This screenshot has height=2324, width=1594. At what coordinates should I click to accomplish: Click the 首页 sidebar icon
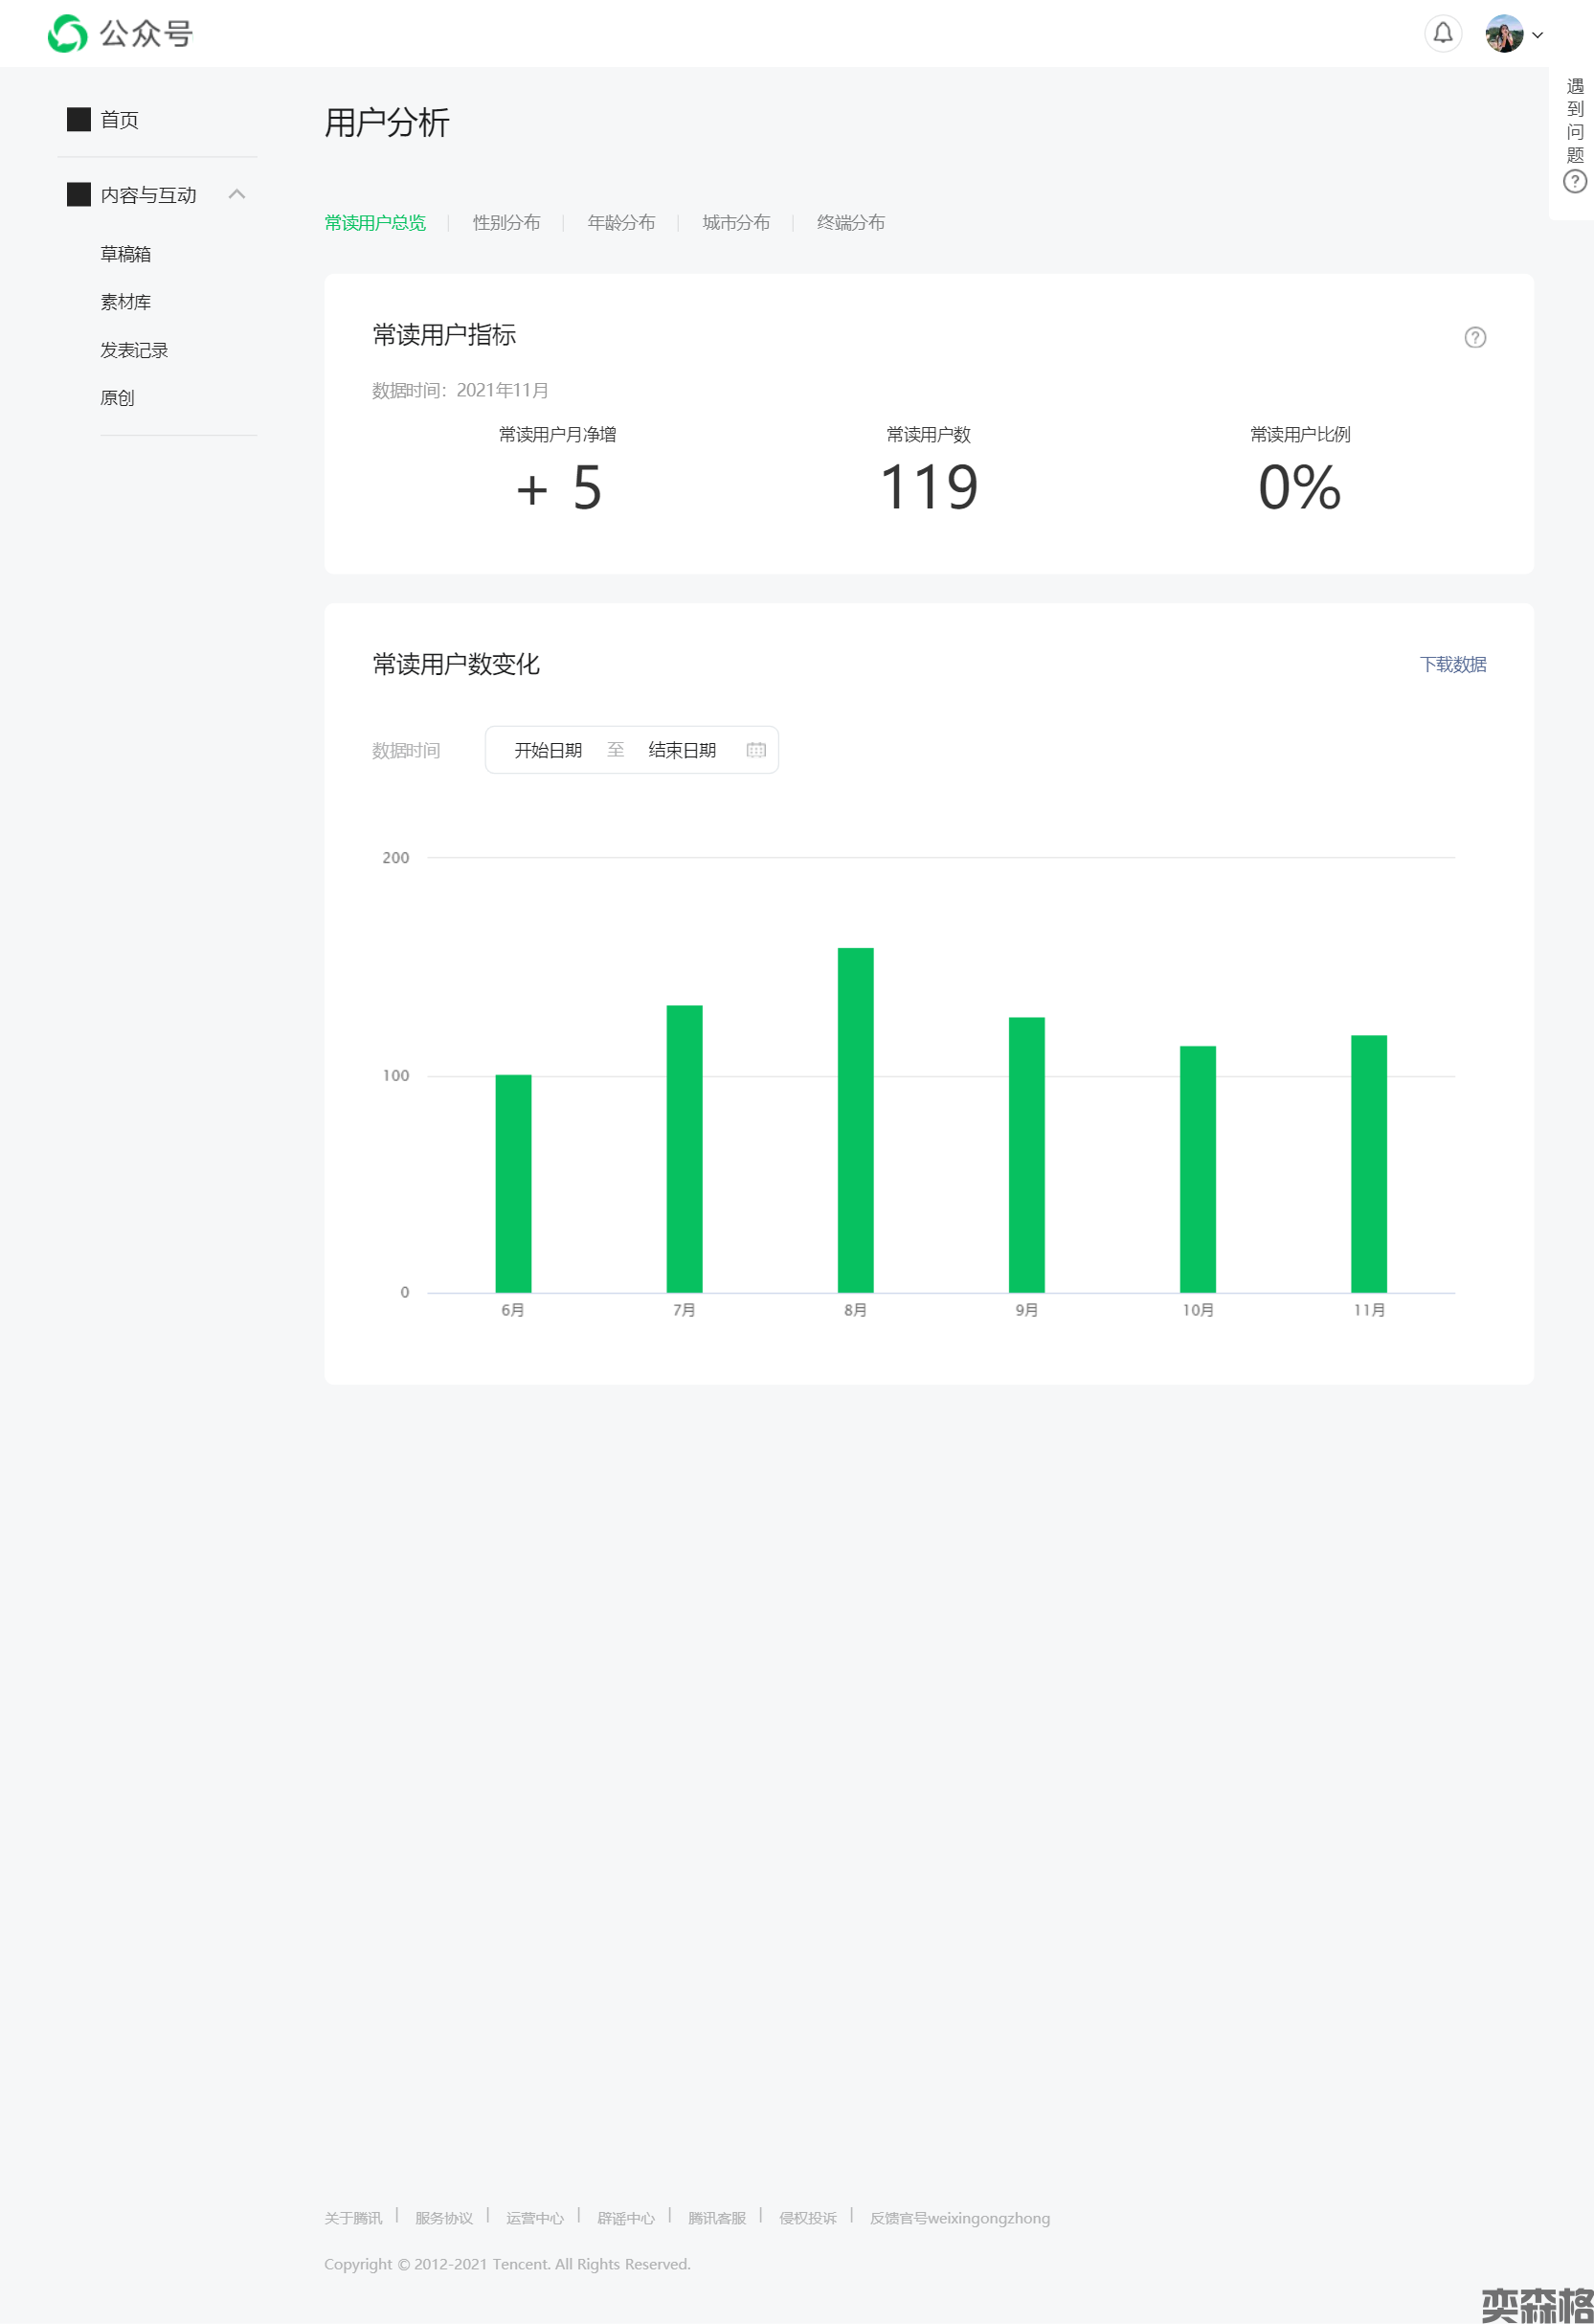coord(79,120)
